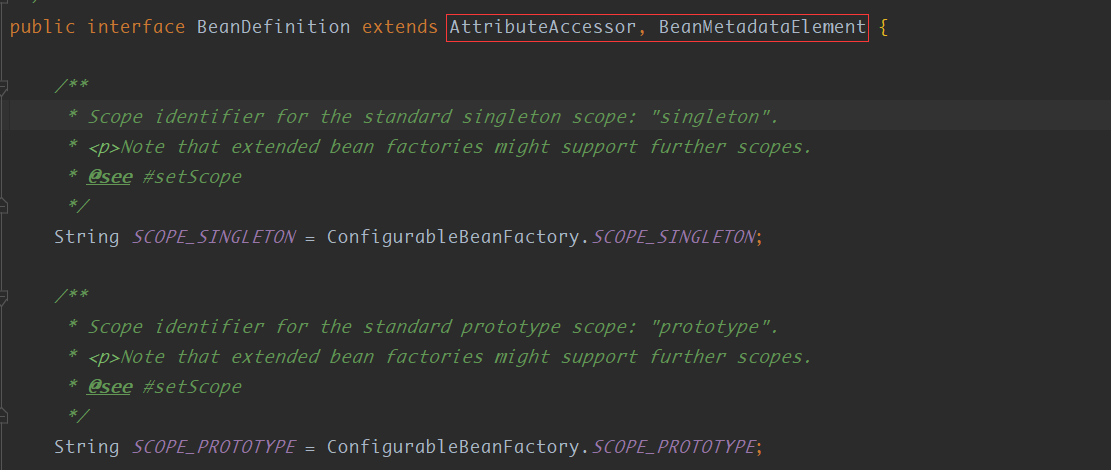Screen dimensions: 1111x470
Task: Click the SCOPE_SINGLETON field declaration name
Action: 214,237
